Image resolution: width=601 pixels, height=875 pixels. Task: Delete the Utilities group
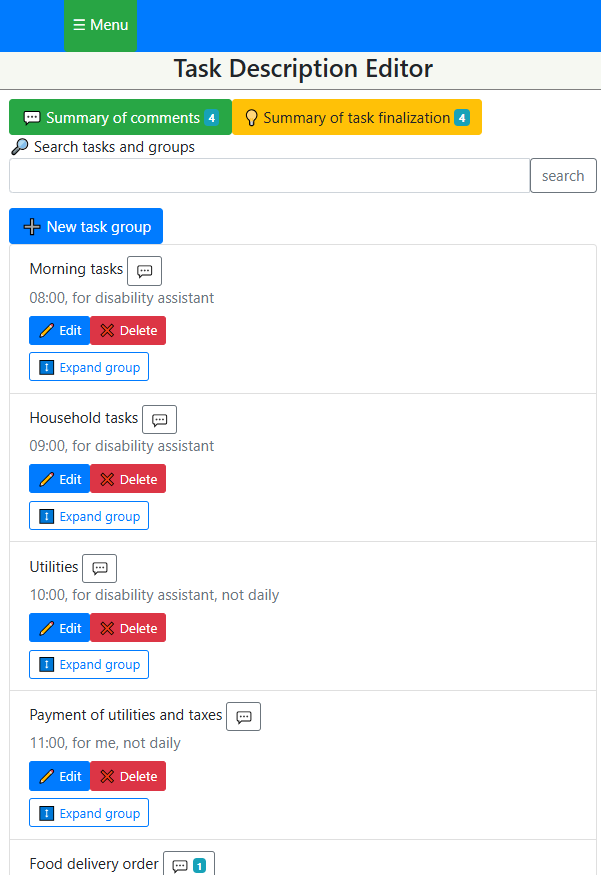point(128,628)
